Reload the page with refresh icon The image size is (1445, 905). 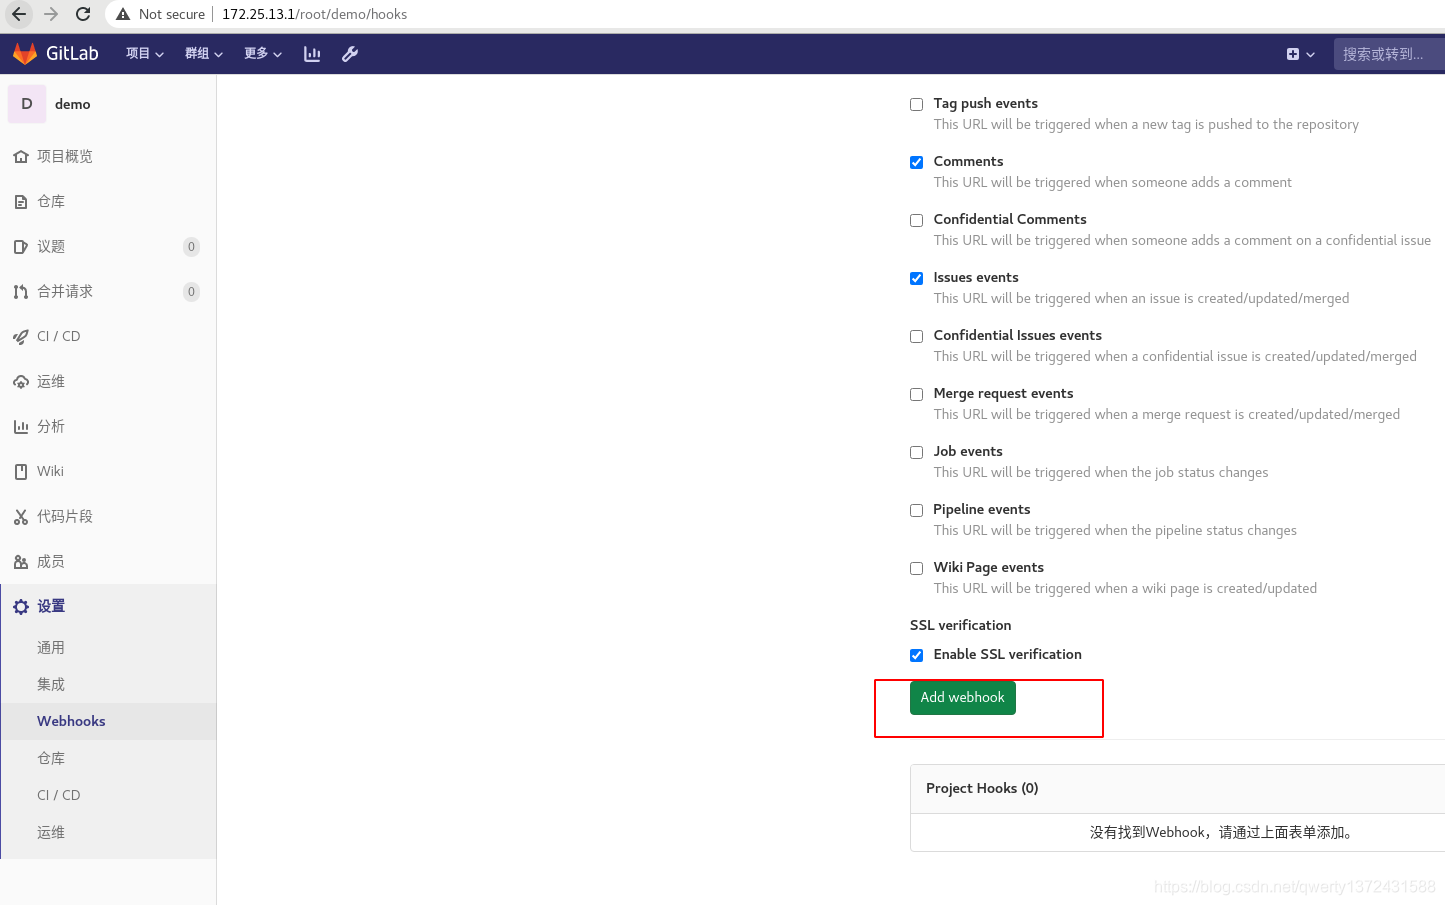83,14
